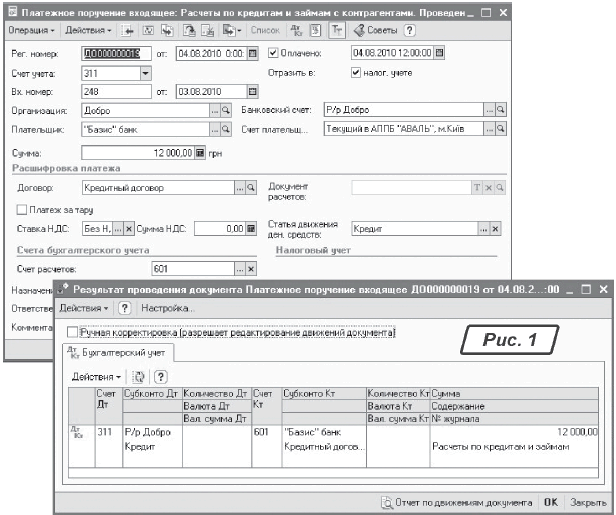
Task: Enable Ручная корректировка checkbox
Action: pyautogui.click(x=70, y=331)
